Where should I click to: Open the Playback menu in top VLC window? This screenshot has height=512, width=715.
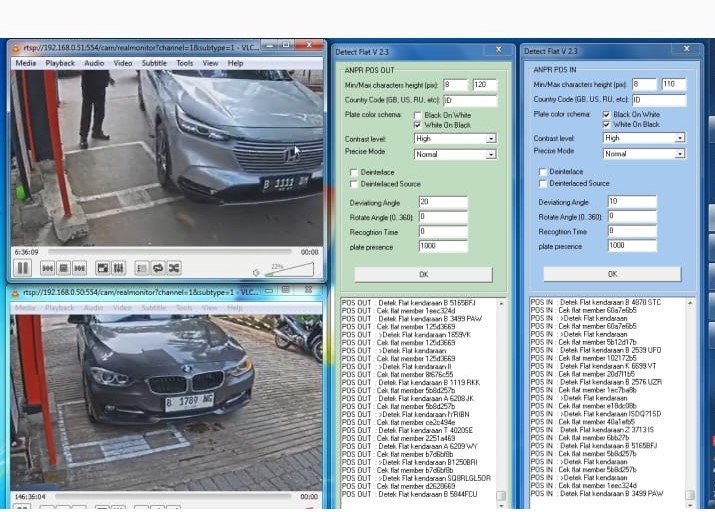coord(60,63)
